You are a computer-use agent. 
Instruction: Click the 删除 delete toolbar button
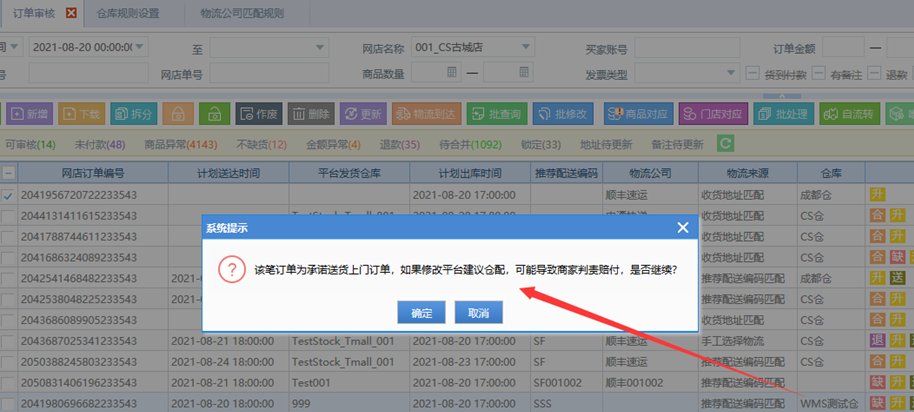coord(311,114)
